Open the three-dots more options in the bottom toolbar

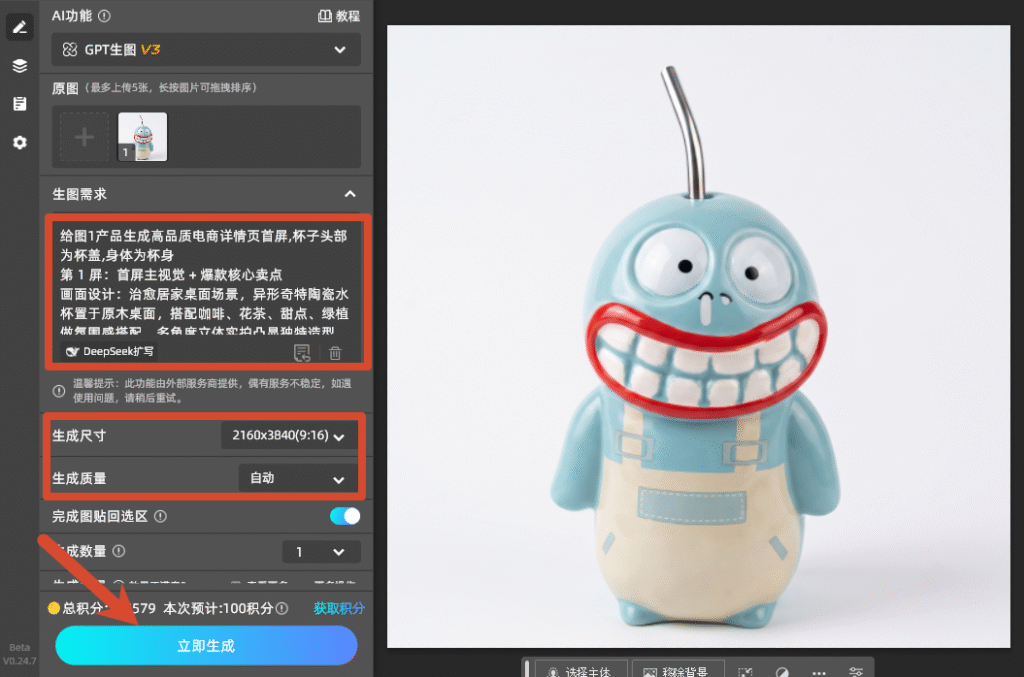pyautogui.click(x=819, y=672)
